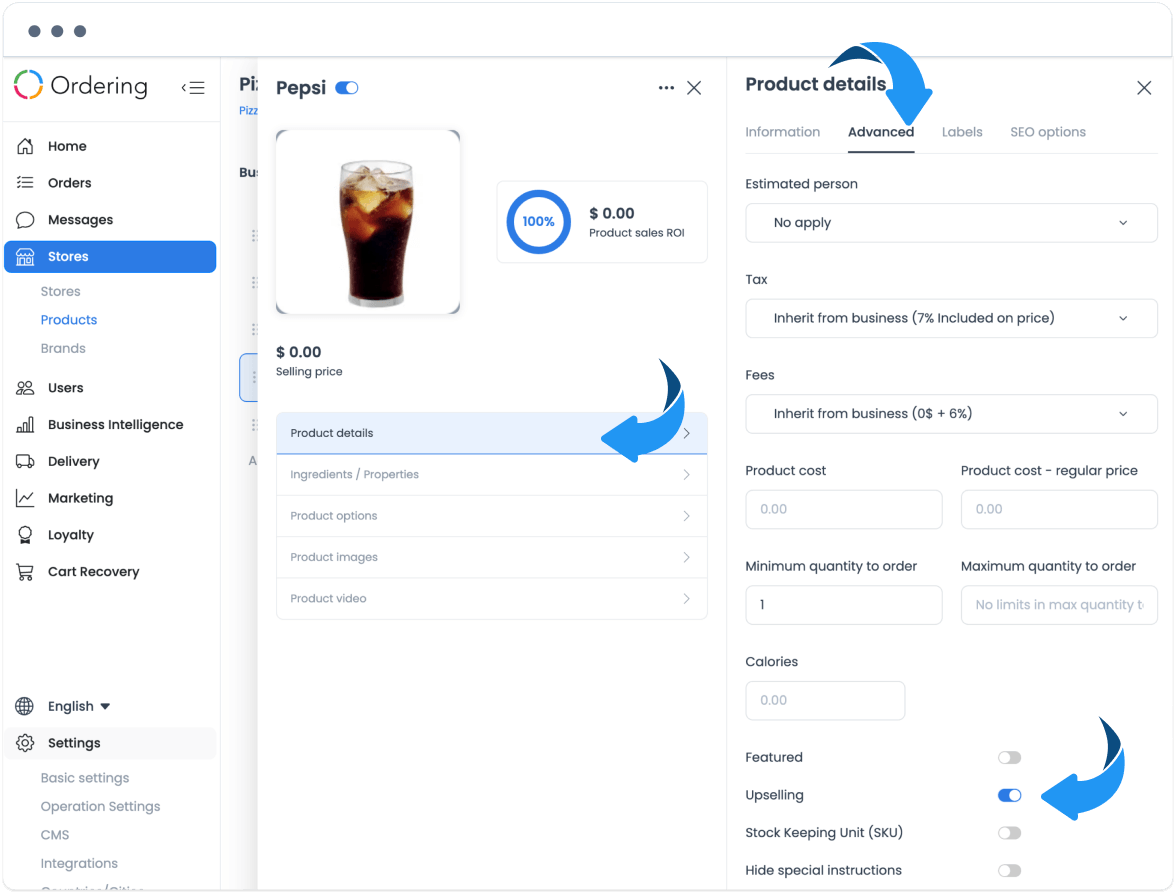
Task: Open the Pepsi three-dot more menu
Action: [x=666, y=88]
